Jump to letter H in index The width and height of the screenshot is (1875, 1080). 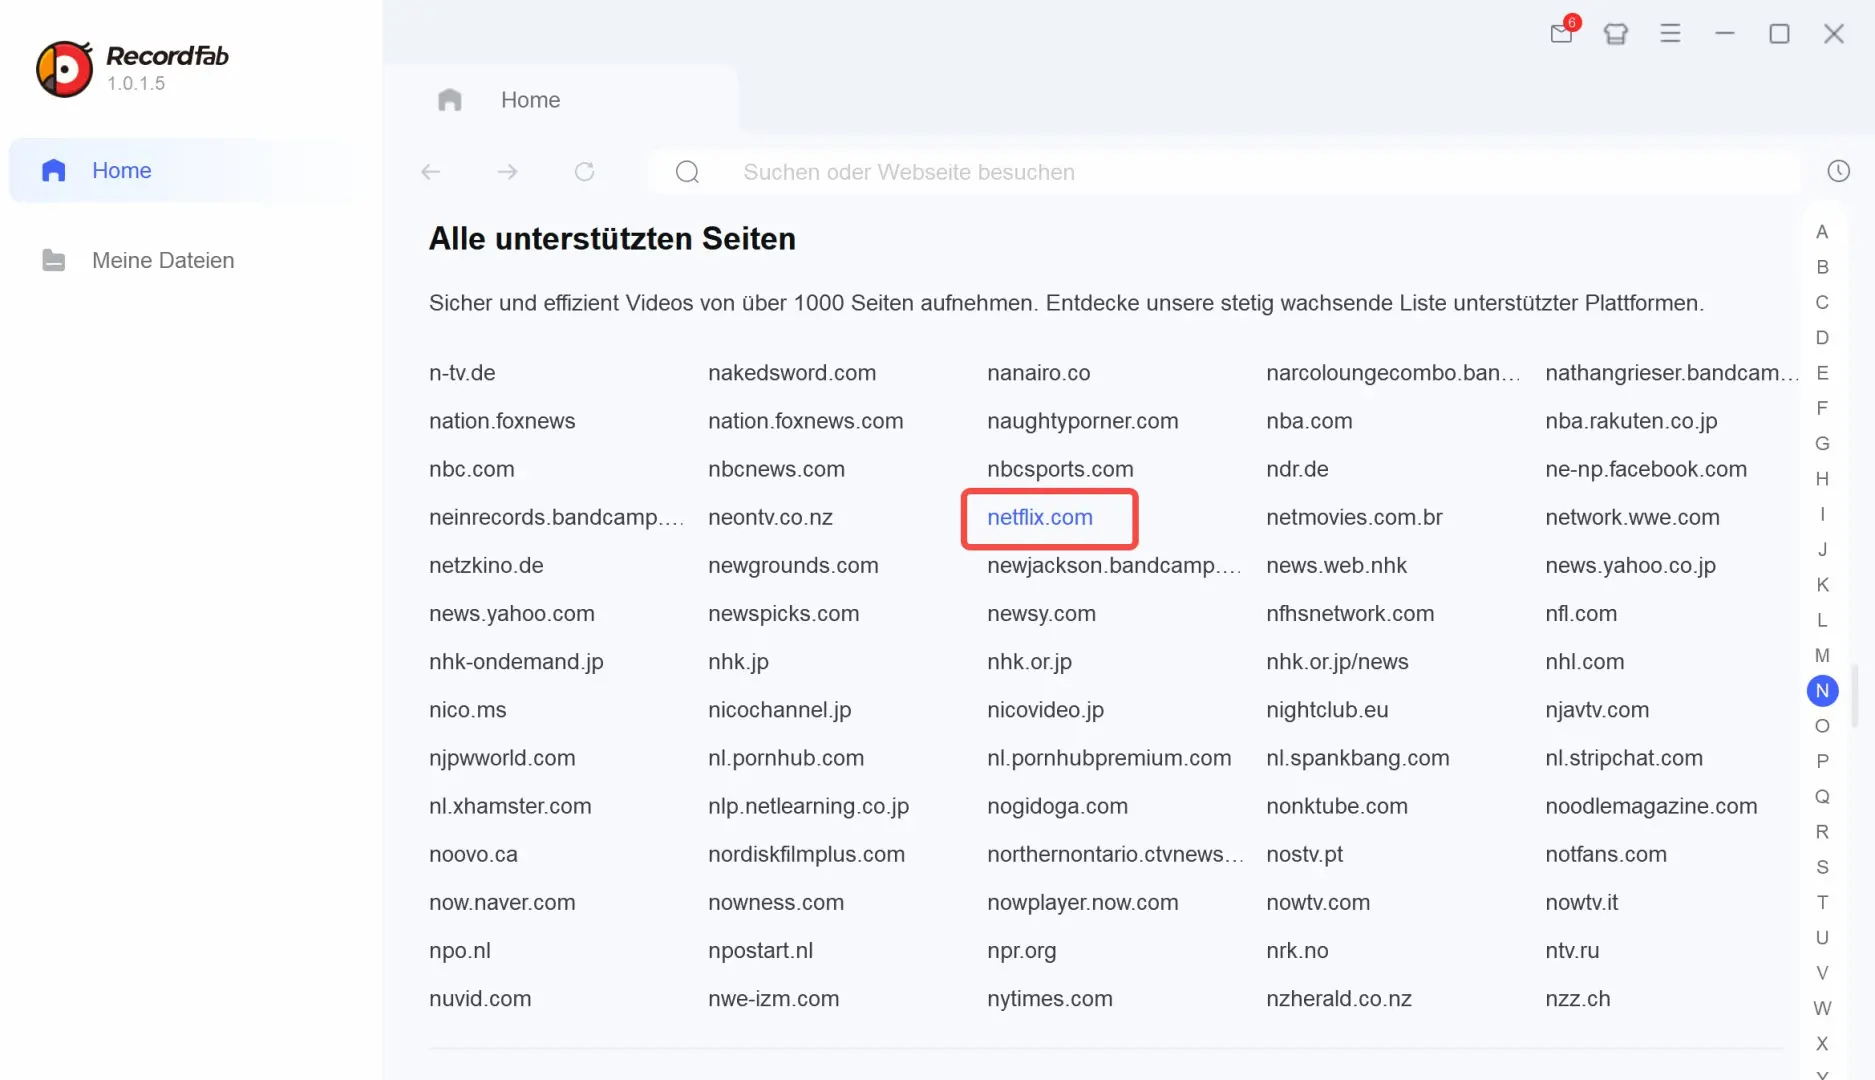point(1822,479)
